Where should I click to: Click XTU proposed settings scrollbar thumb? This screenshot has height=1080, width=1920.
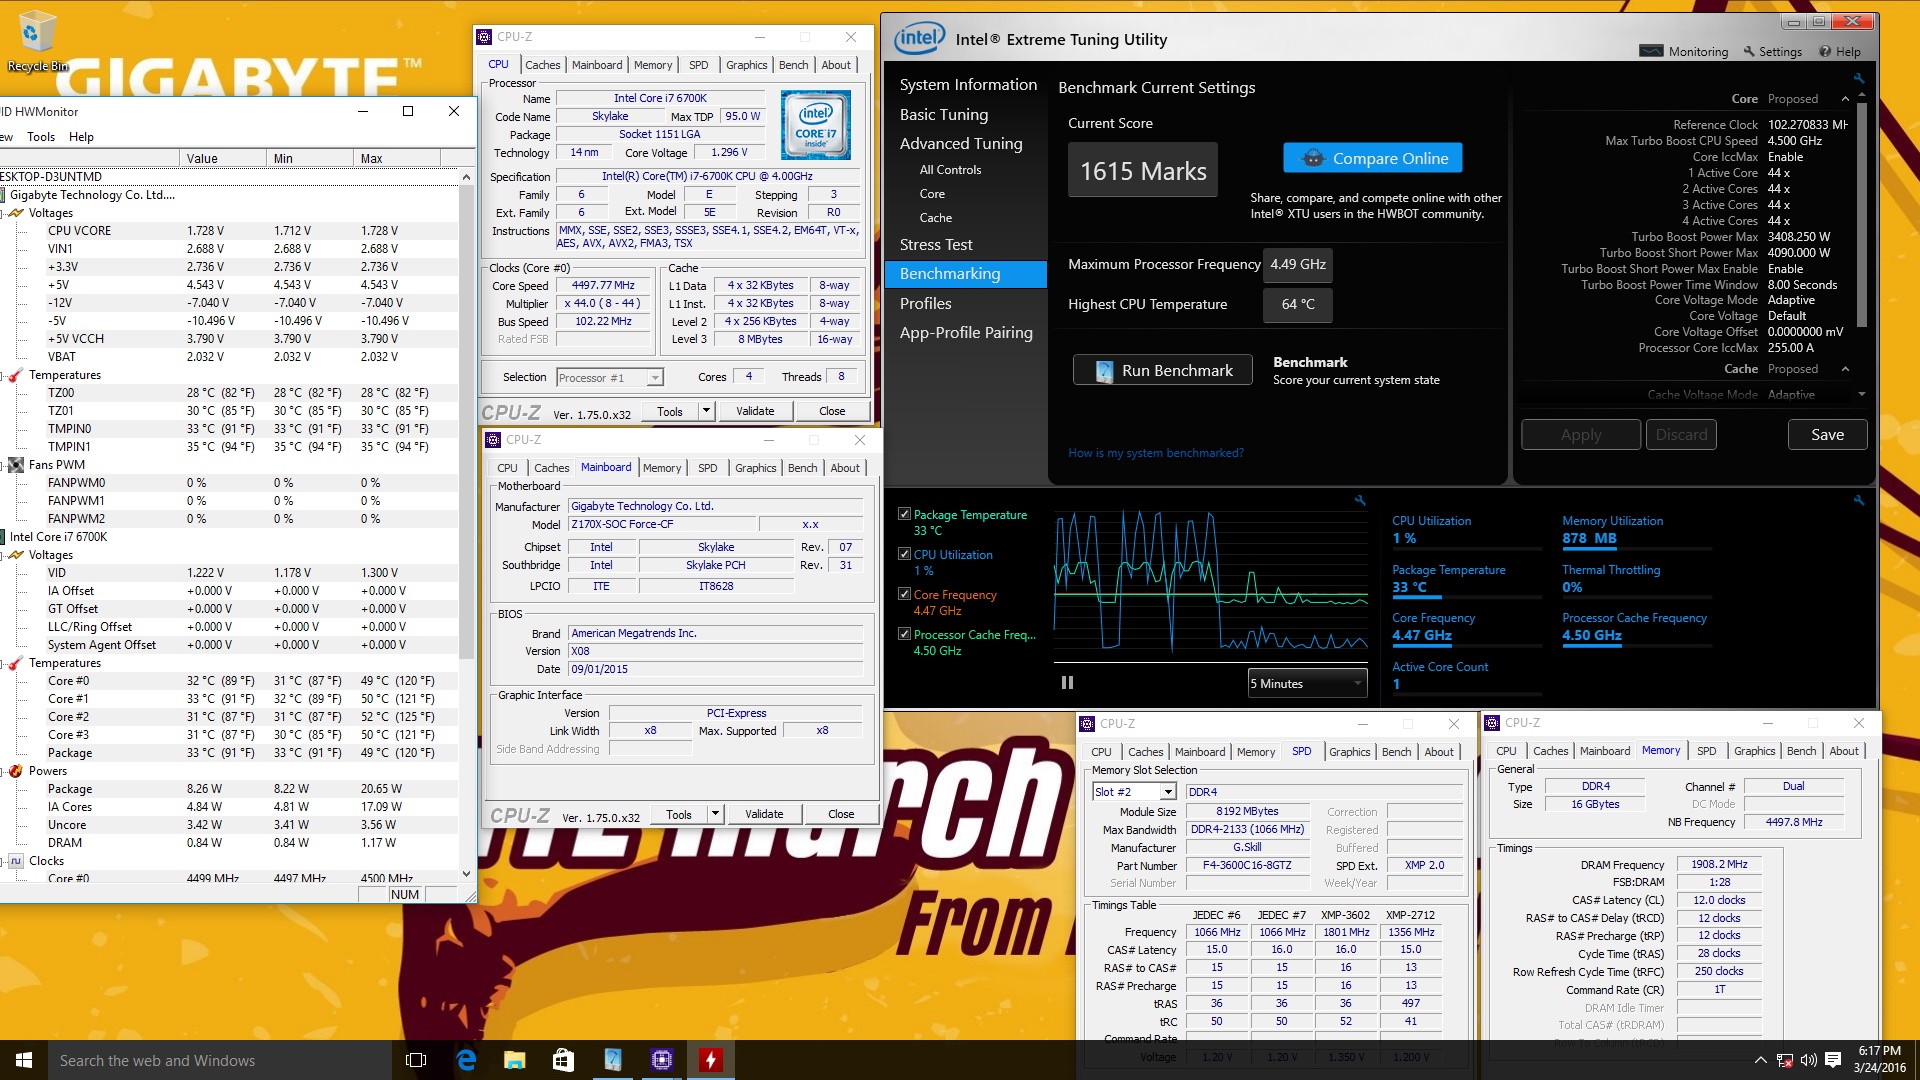click(x=1862, y=214)
